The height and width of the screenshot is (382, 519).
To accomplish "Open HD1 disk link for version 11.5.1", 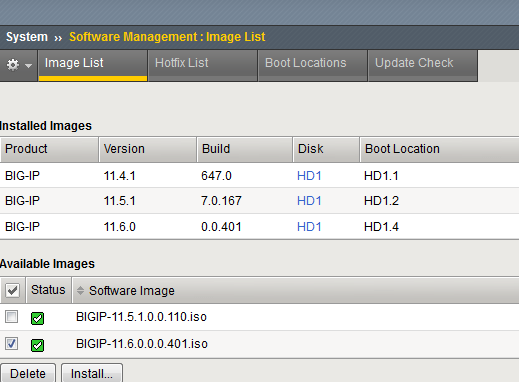I will (x=309, y=201).
